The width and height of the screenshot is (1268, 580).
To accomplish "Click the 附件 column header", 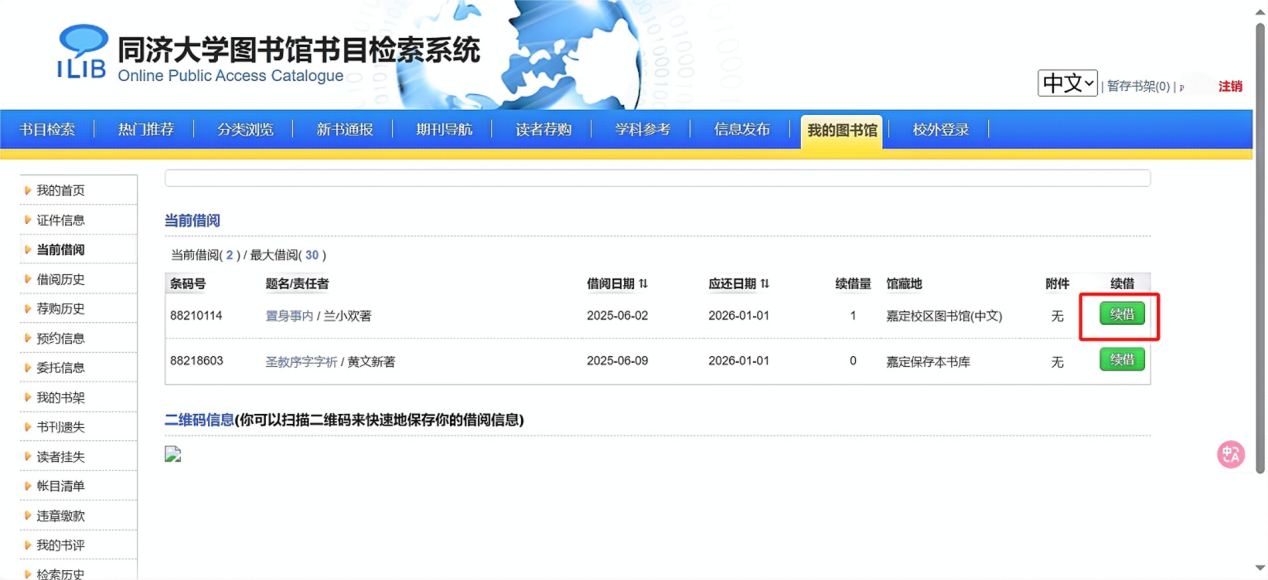I will [1057, 284].
